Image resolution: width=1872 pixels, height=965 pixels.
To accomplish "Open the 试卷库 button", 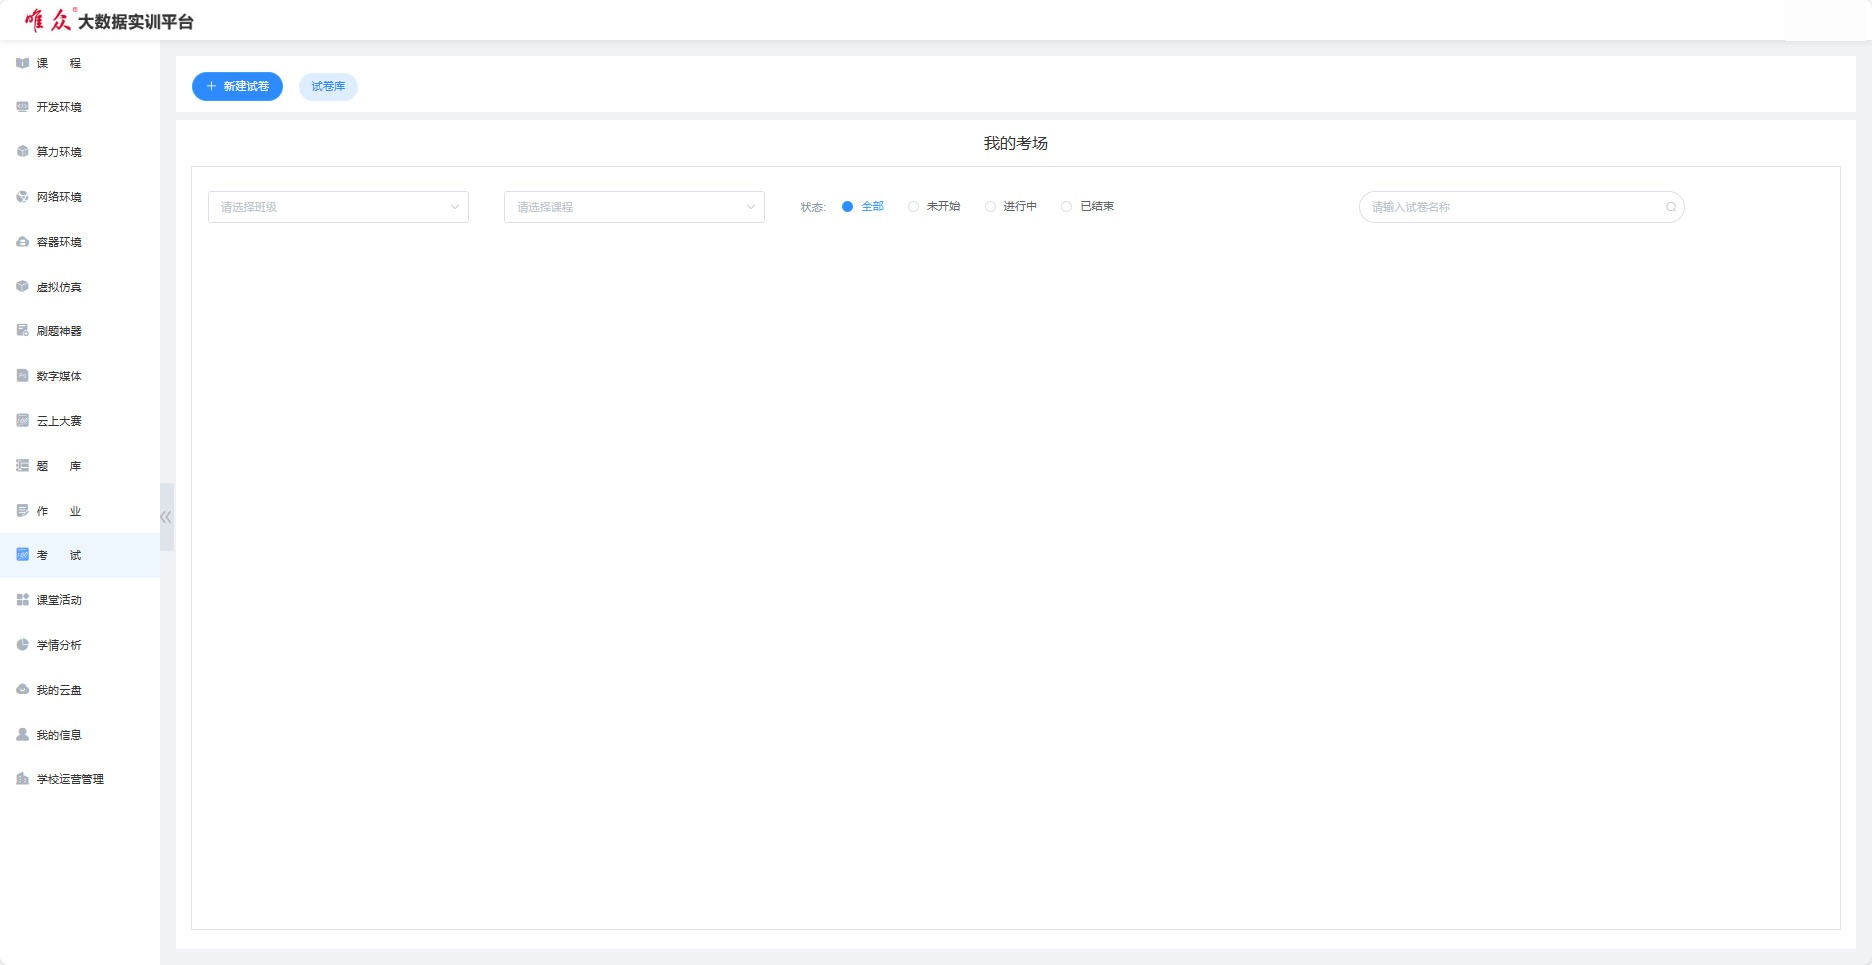I will (328, 87).
